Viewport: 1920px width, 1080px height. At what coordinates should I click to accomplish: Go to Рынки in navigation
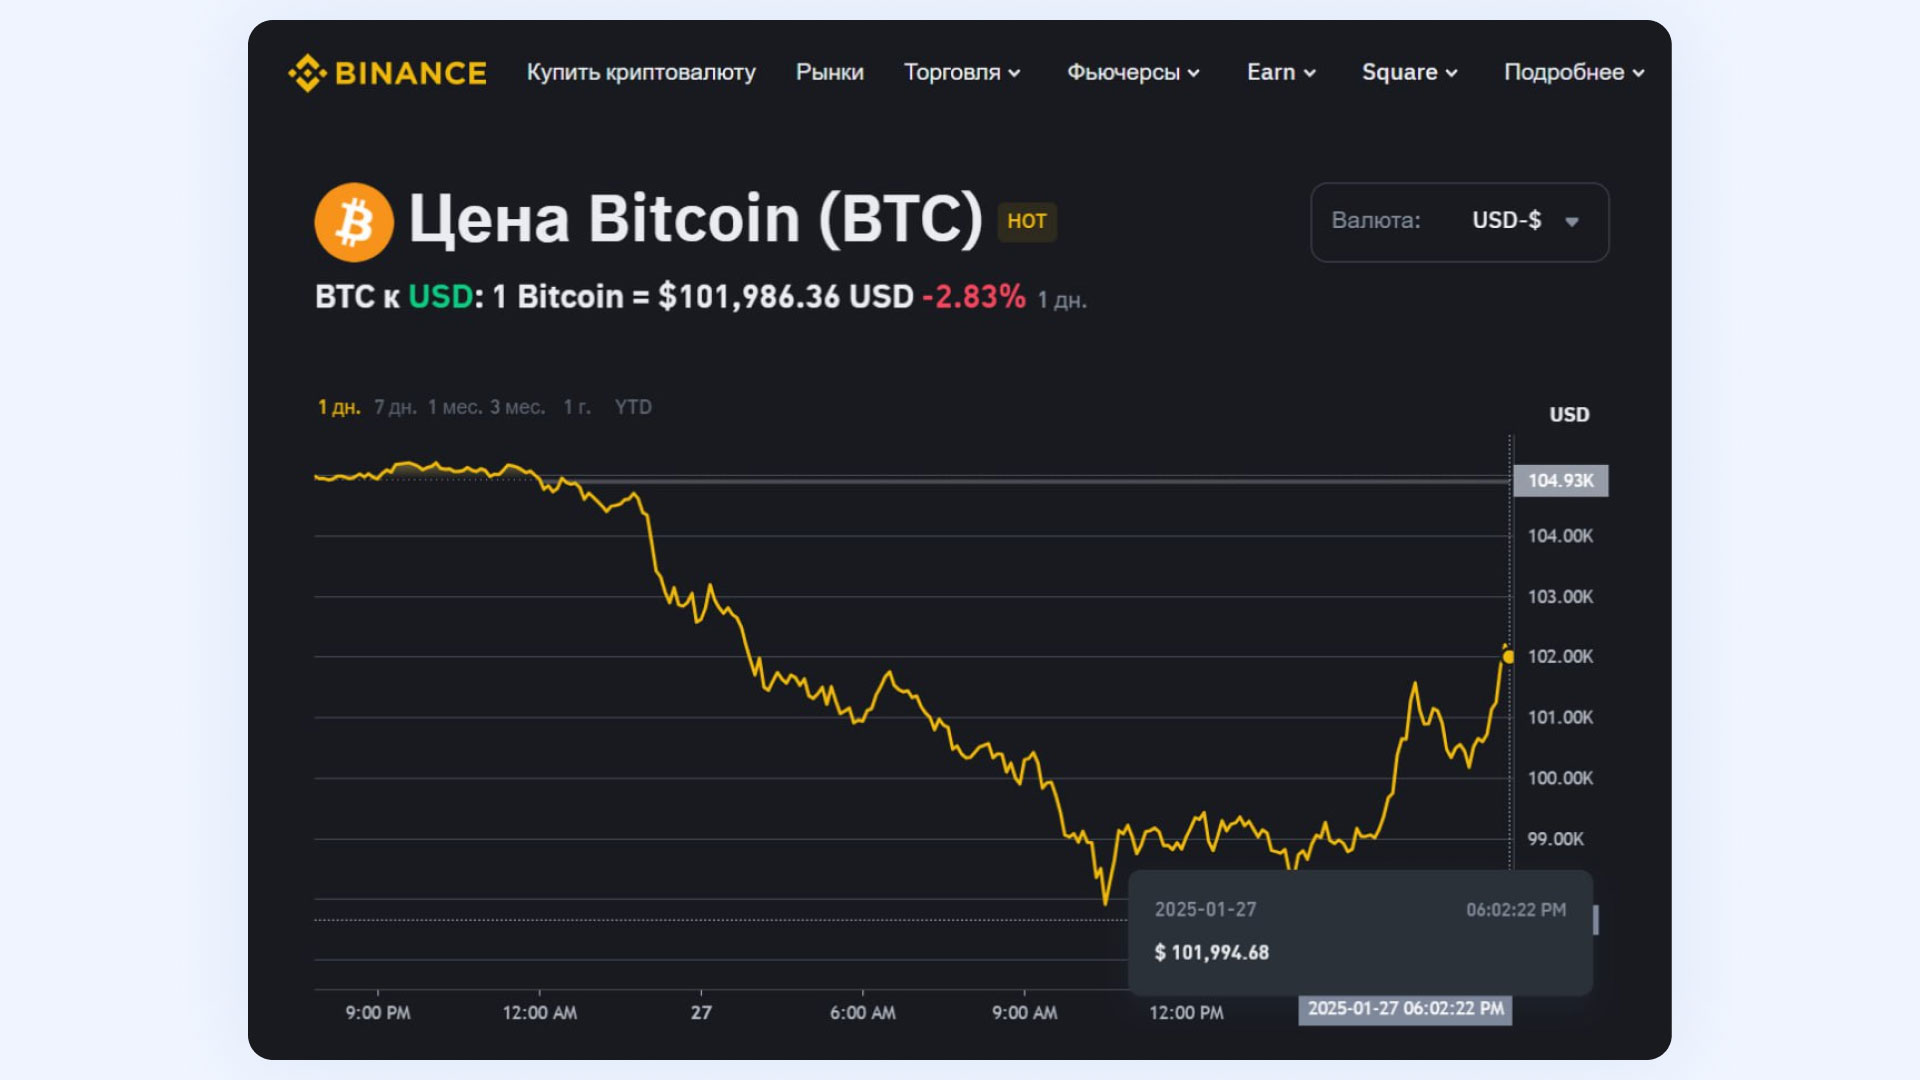click(829, 73)
